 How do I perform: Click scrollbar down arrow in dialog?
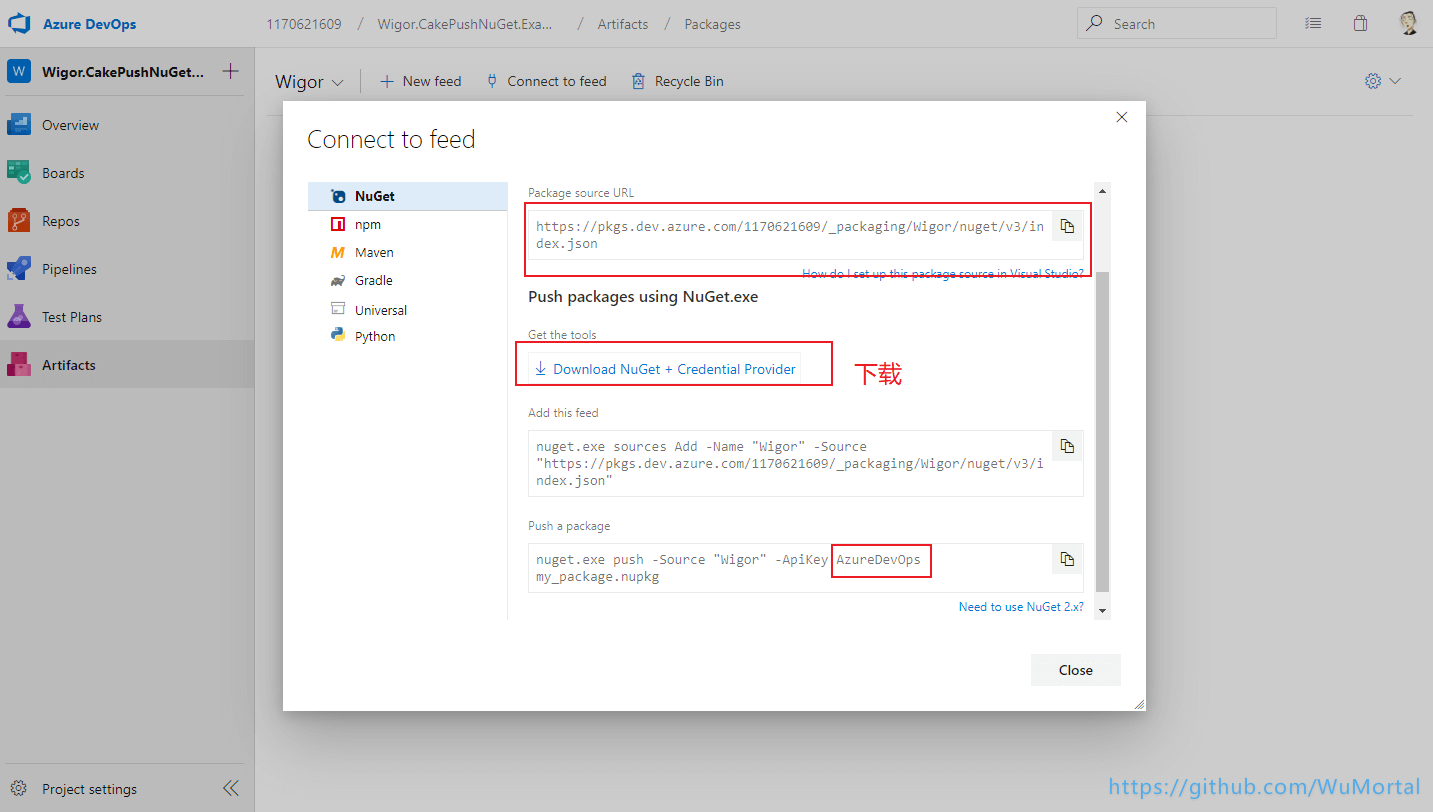1103,609
